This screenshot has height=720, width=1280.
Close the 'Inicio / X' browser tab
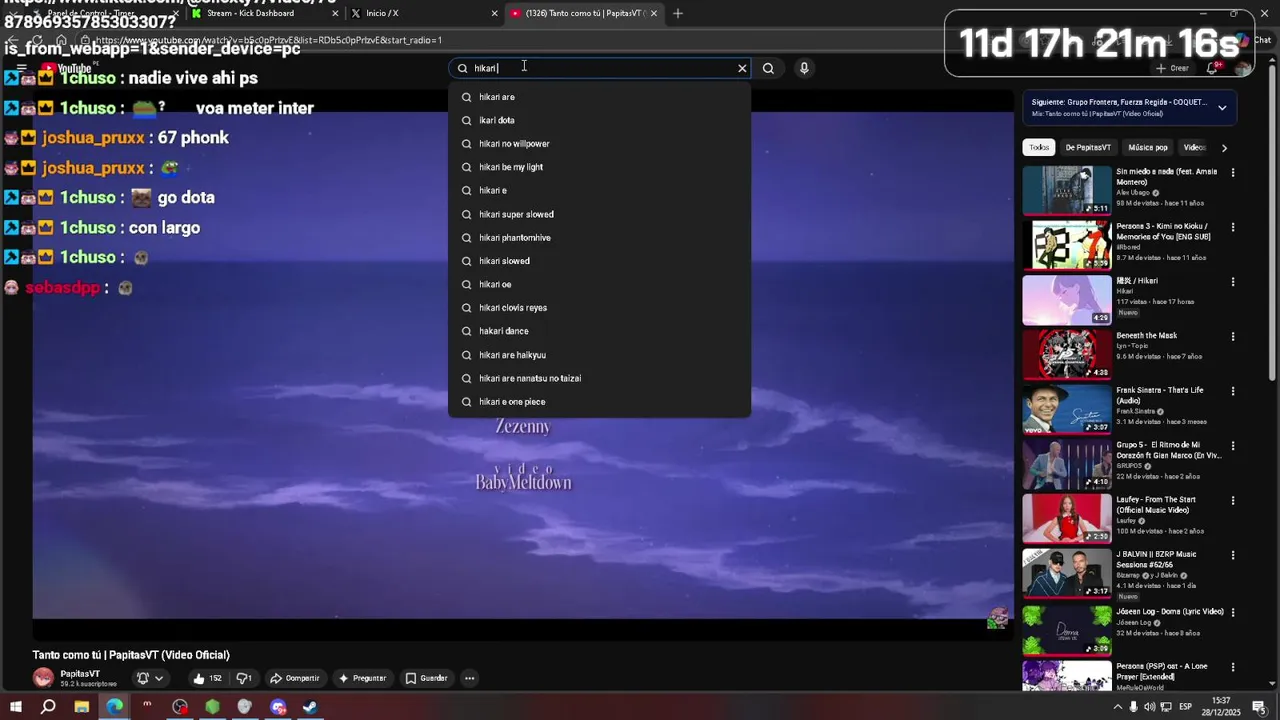(x=494, y=13)
